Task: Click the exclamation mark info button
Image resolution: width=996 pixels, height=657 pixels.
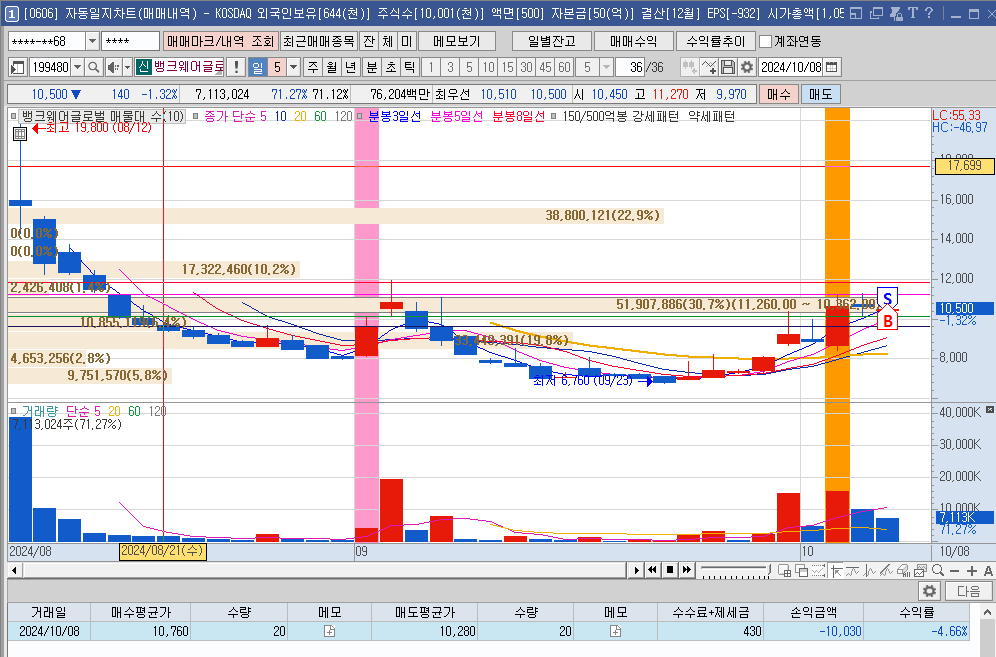Action: click(236, 67)
